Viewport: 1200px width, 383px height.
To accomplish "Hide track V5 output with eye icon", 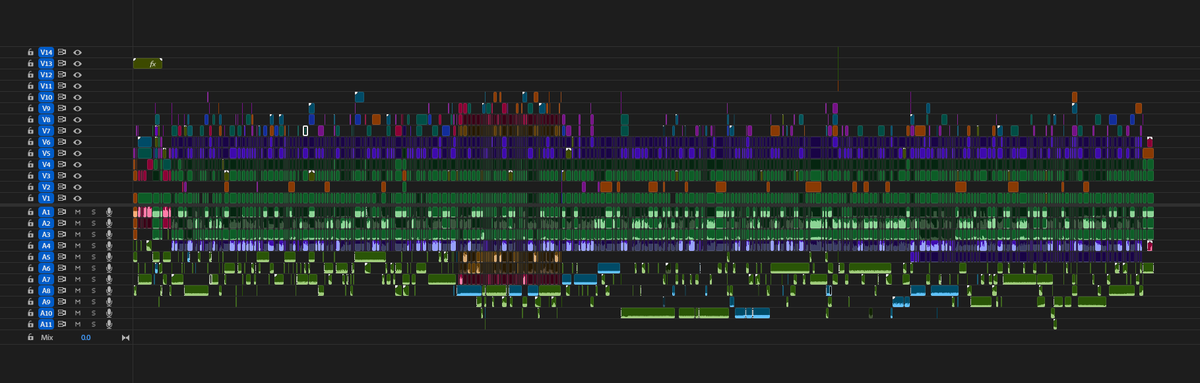I will pos(77,153).
